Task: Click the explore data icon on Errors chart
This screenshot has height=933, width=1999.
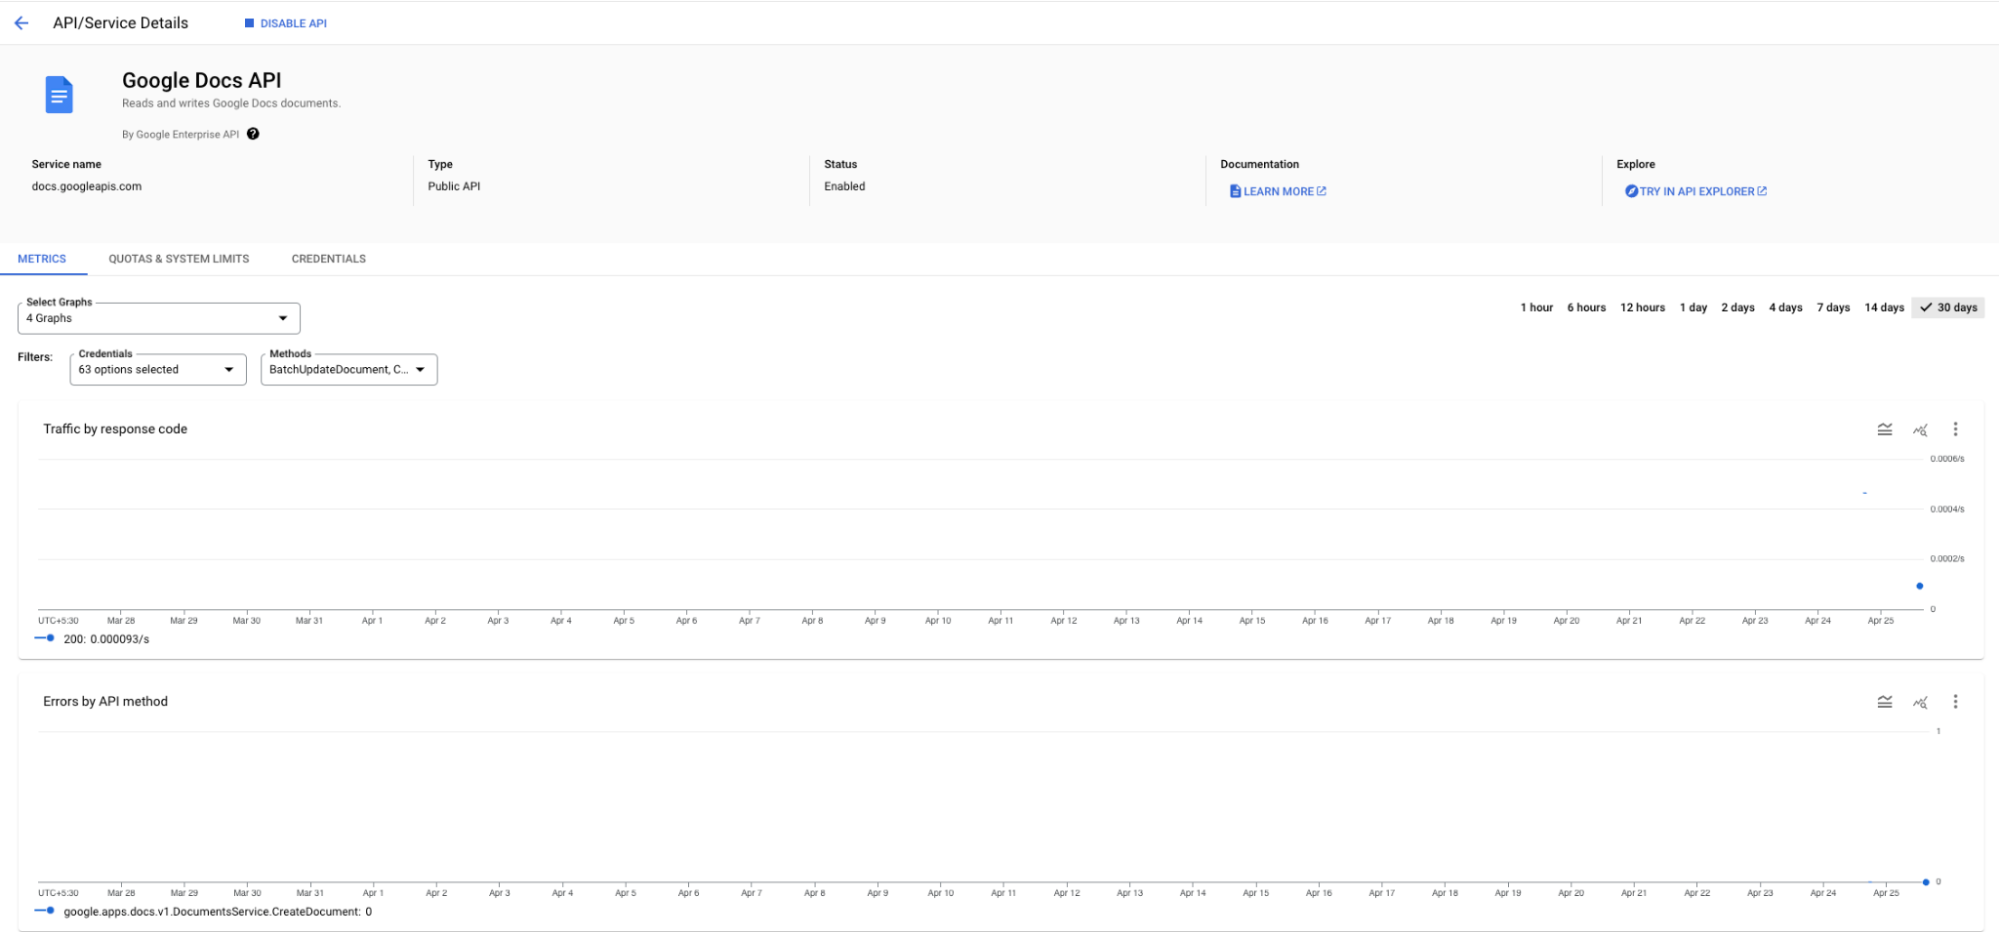Action: click(x=1921, y=702)
